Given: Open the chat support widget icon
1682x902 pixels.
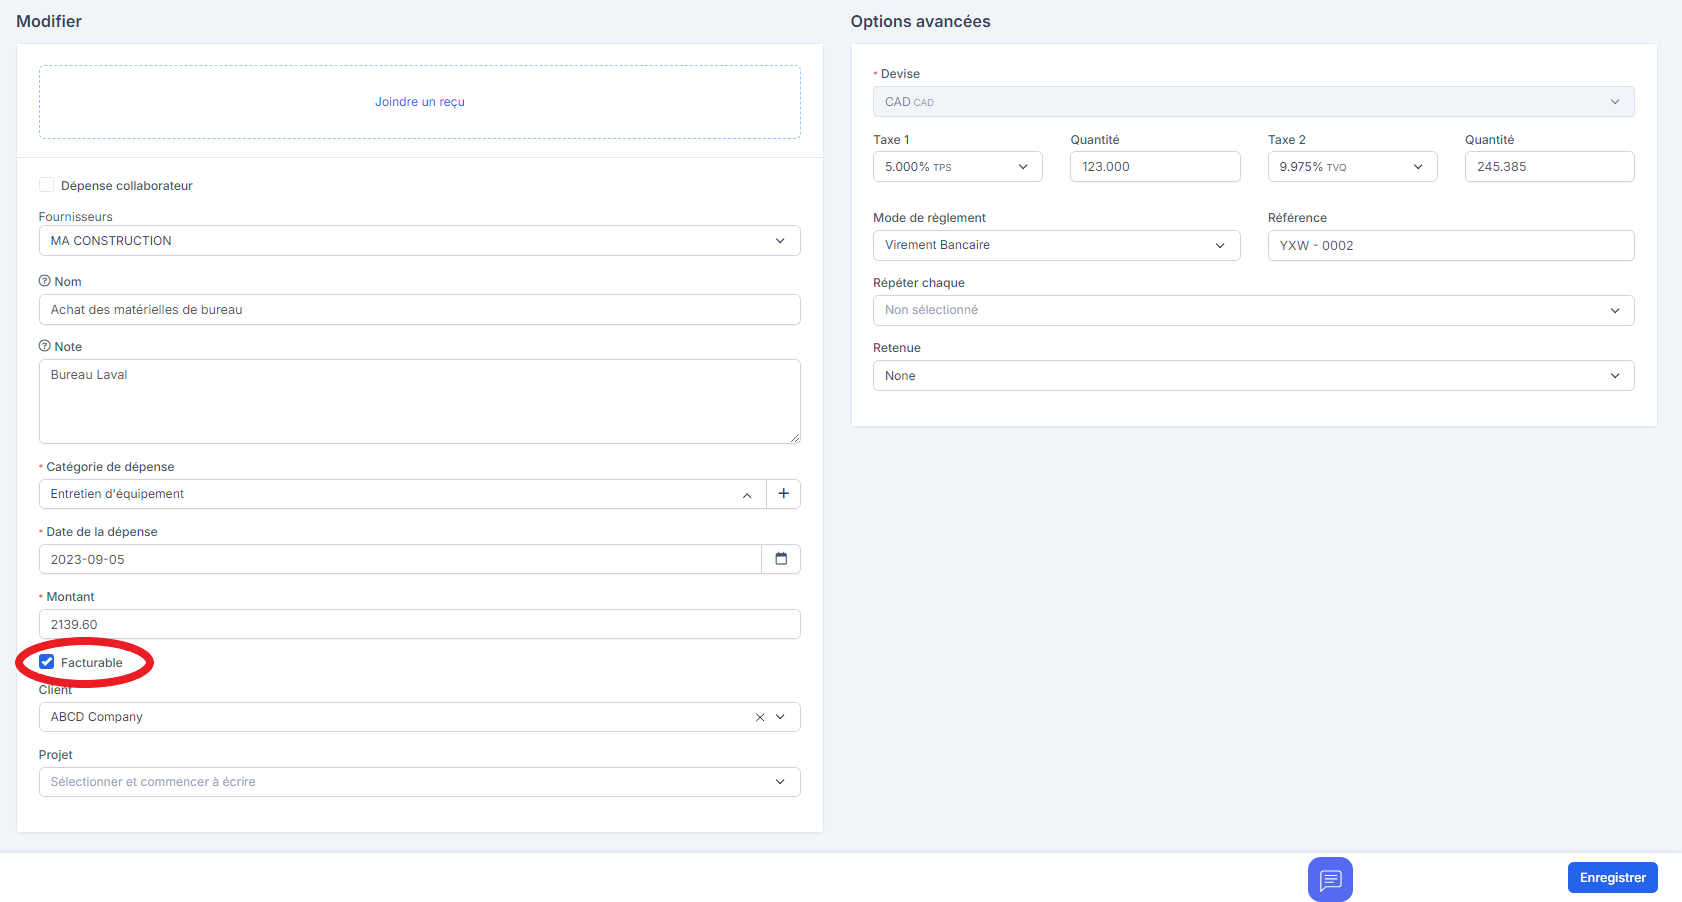Looking at the screenshot, I should (1330, 879).
